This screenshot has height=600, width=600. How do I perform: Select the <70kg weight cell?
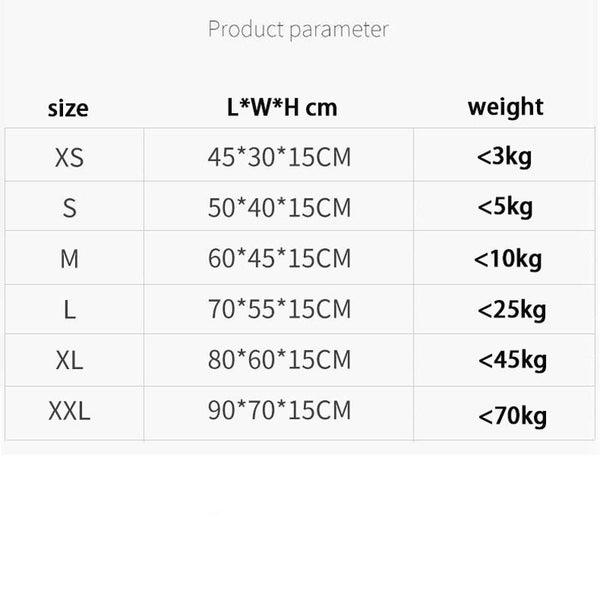[512, 414]
